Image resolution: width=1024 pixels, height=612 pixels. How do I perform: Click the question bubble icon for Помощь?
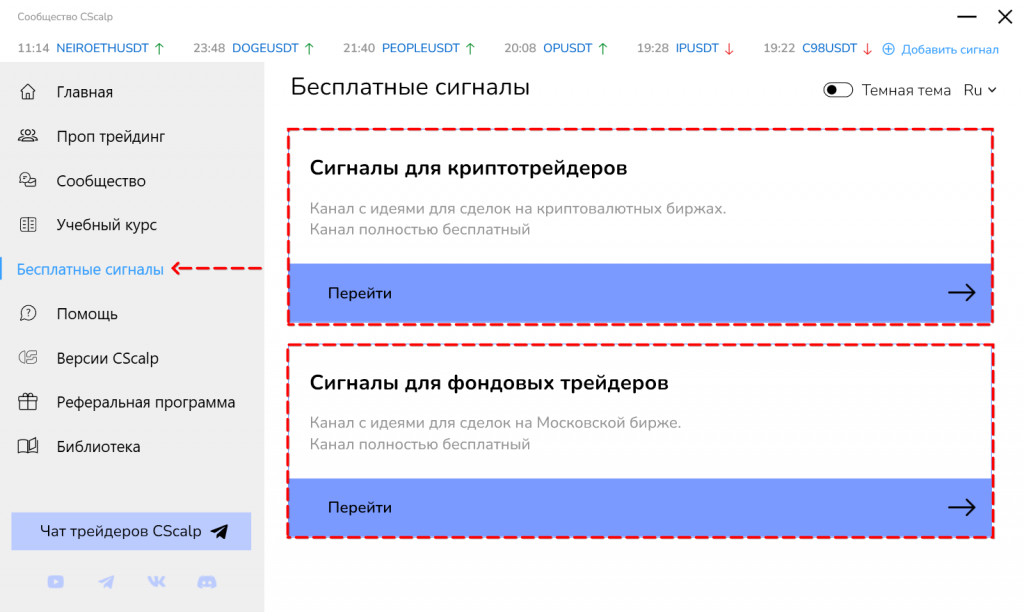click(x=28, y=314)
